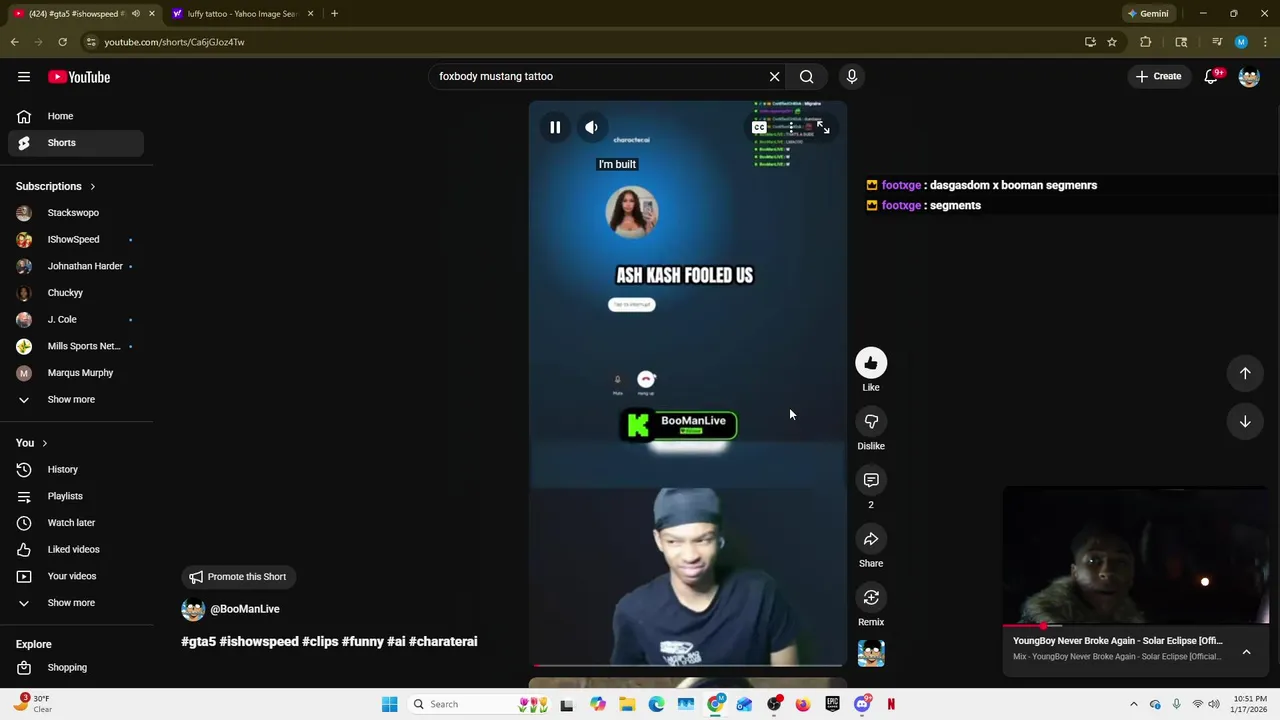Screen dimensions: 1280x720
Task: Expand the You section chevron
Action: click(44, 443)
